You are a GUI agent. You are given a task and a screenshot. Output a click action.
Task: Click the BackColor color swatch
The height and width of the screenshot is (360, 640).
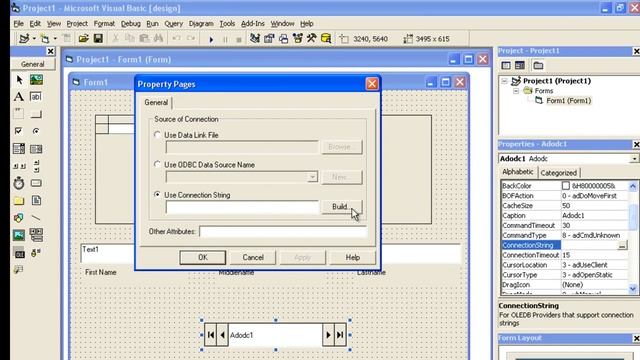click(565, 186)
